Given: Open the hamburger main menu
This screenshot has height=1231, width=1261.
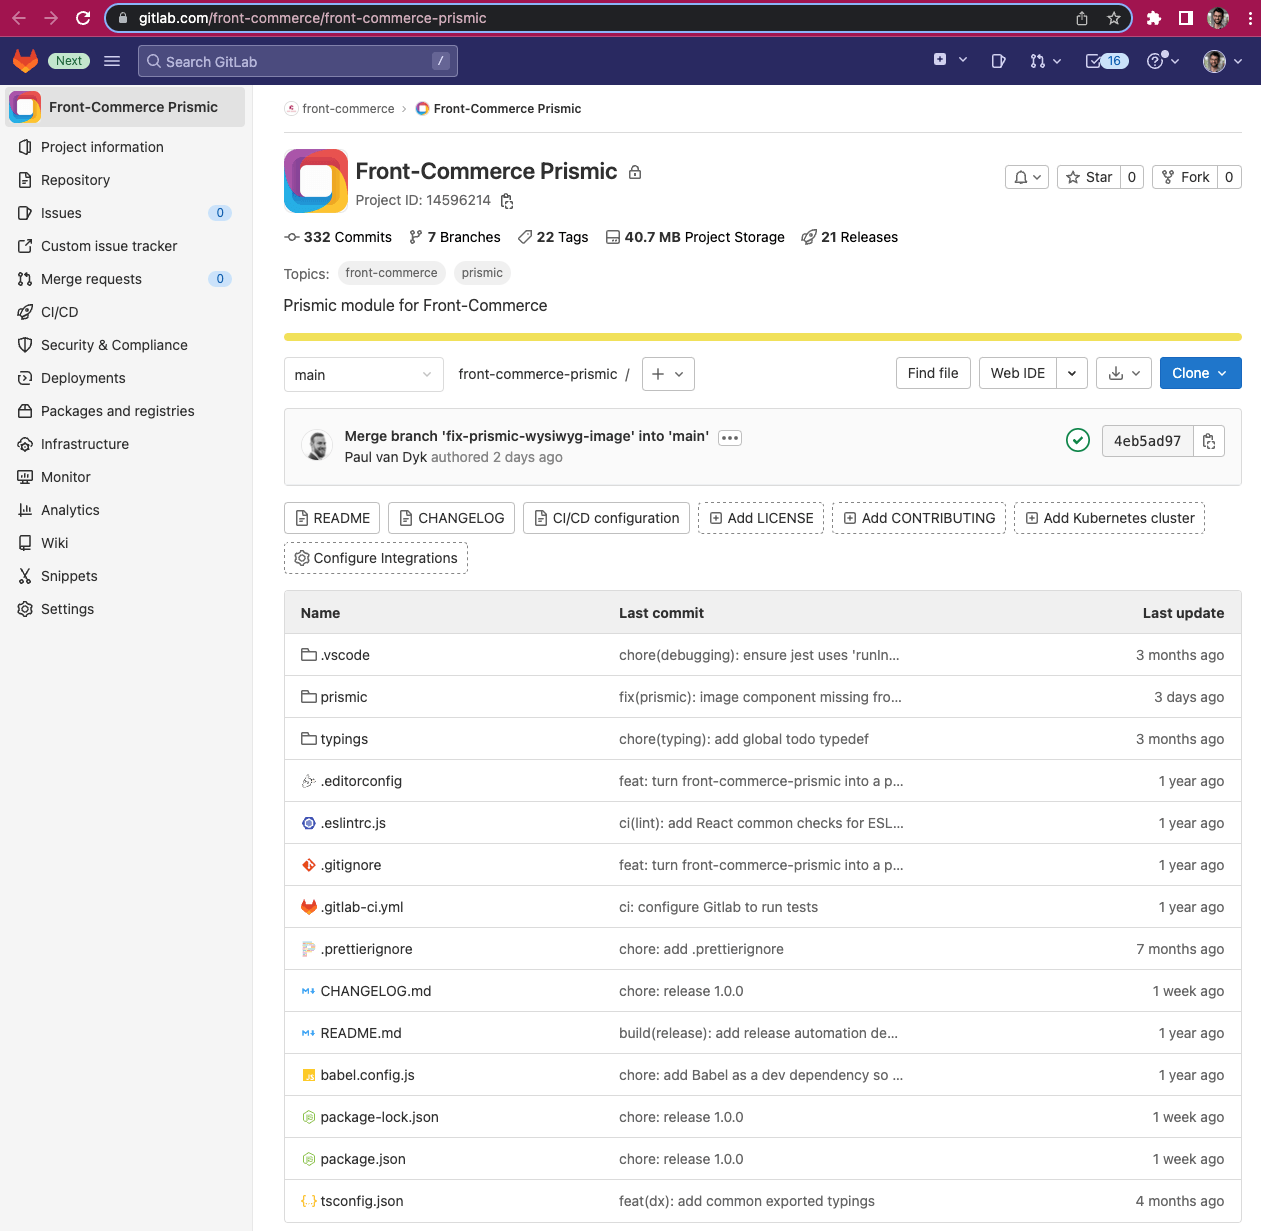Looking at the screenshot, I should coord(112,61).
